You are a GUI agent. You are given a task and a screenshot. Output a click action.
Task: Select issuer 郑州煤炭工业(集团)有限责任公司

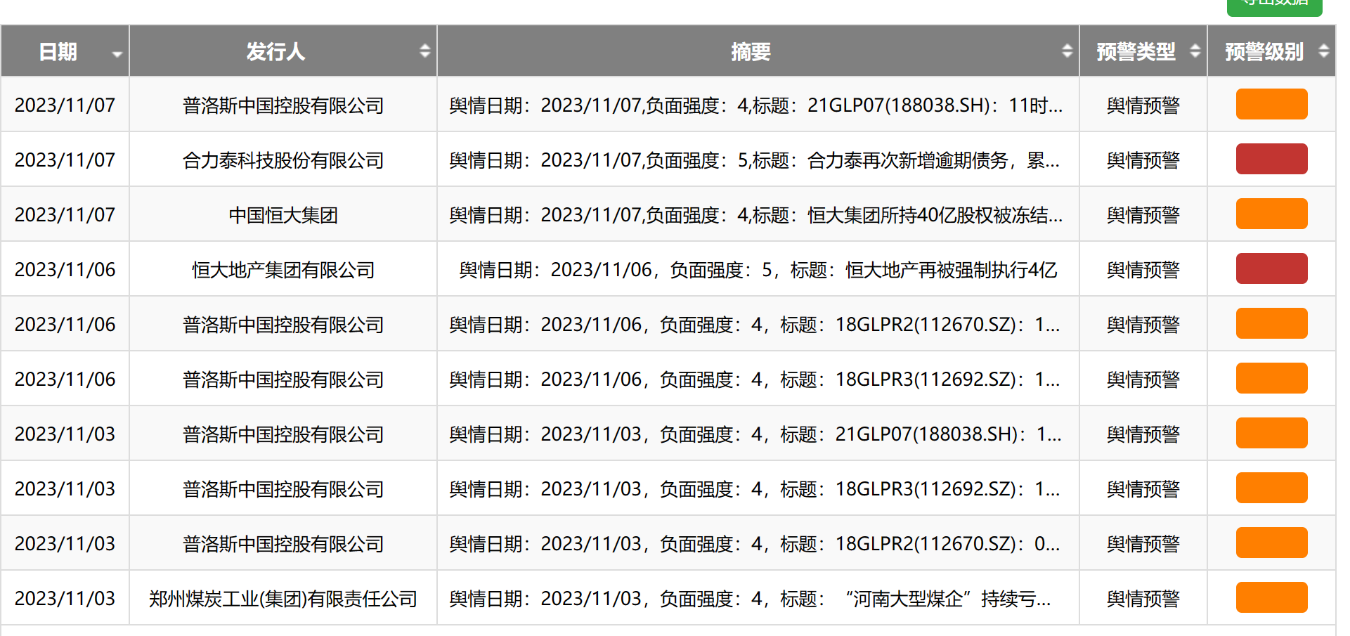[283, 599]
